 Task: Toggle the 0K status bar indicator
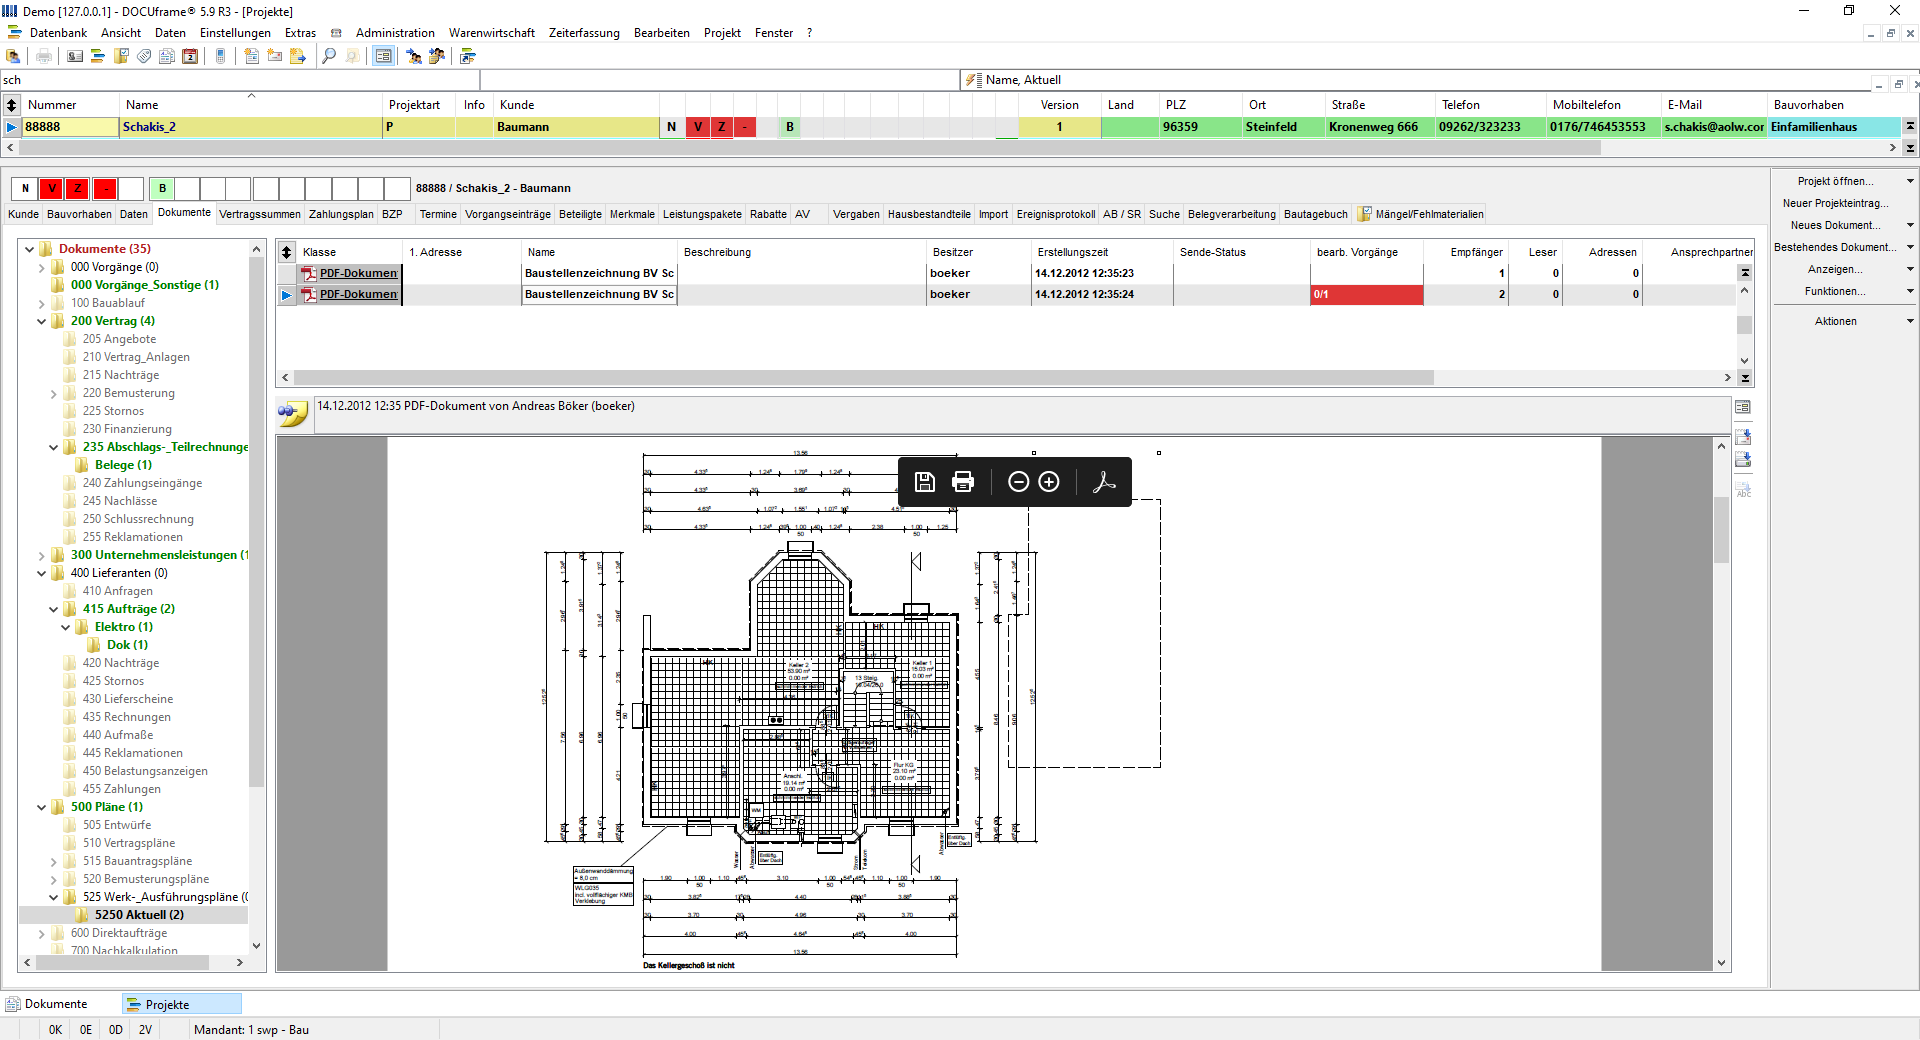tap(55, 1030)
